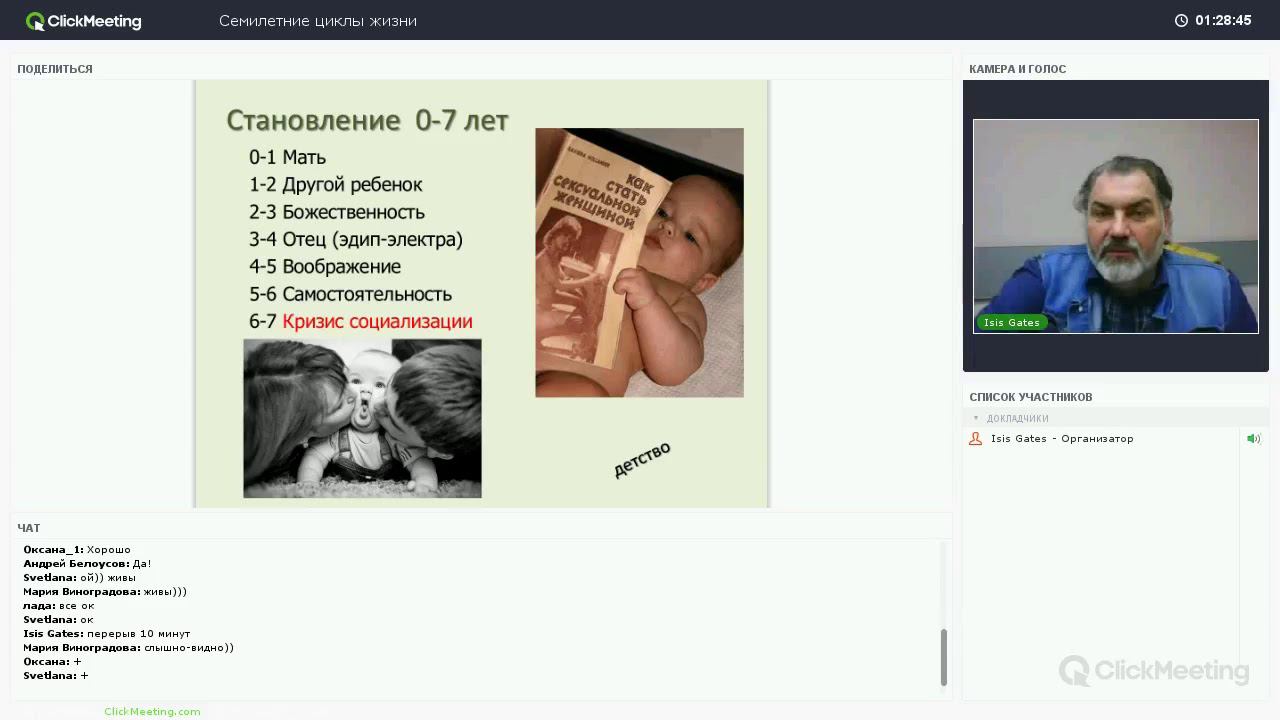Image resolution: width=1280 pixels, height=720 pixels.
Task: Click the green Isis Gates name badge
Action: (1011, 322)
